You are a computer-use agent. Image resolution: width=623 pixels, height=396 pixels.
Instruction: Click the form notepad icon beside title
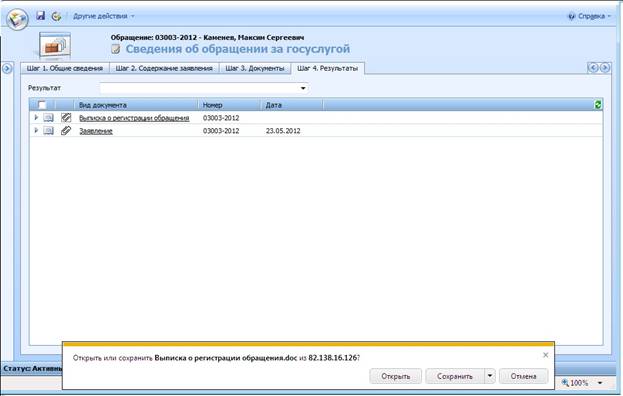coord(116,49)
